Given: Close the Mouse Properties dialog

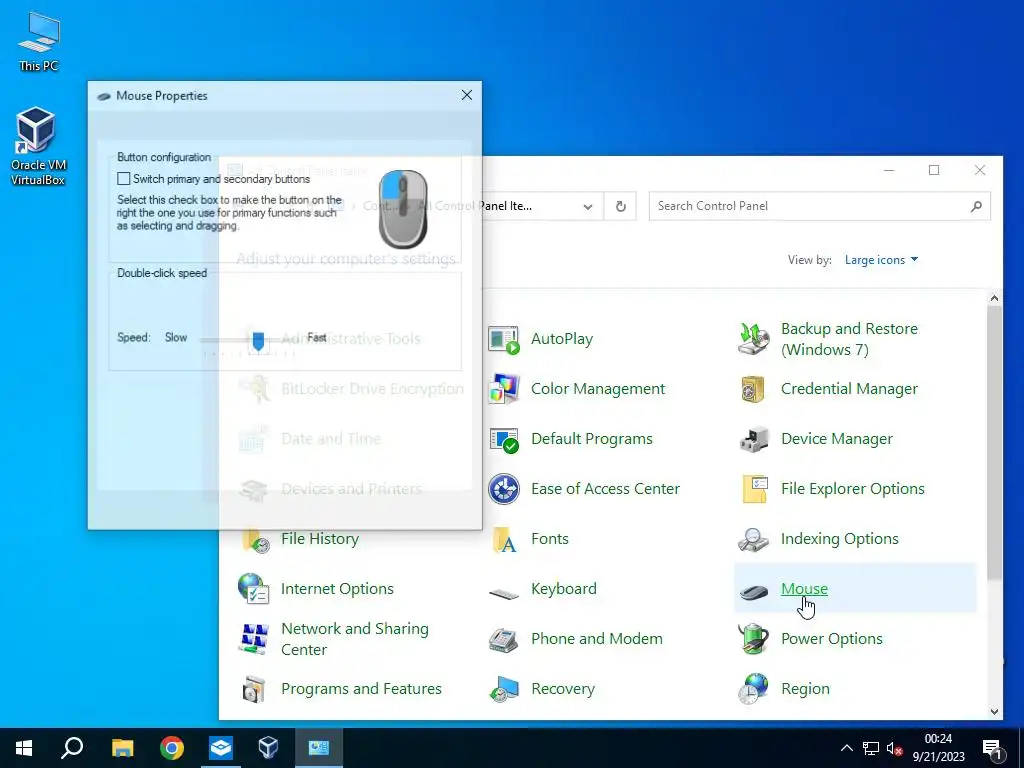Looking at the screenshot, I should 466,95.
